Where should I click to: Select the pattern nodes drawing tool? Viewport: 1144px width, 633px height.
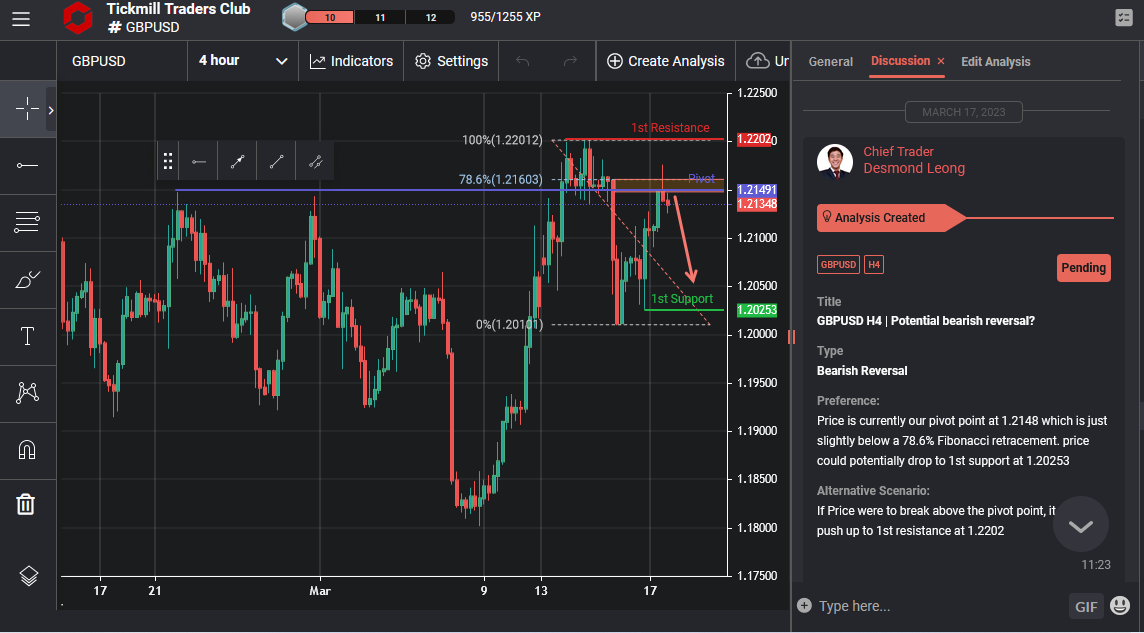point(28,393)
